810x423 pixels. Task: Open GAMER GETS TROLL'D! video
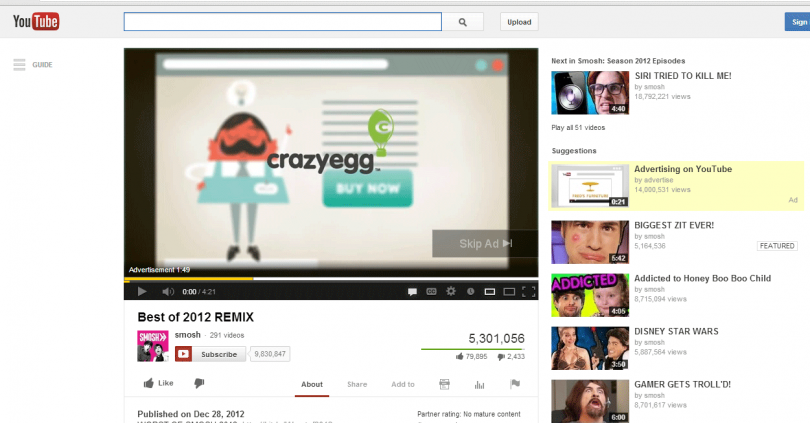682,384
